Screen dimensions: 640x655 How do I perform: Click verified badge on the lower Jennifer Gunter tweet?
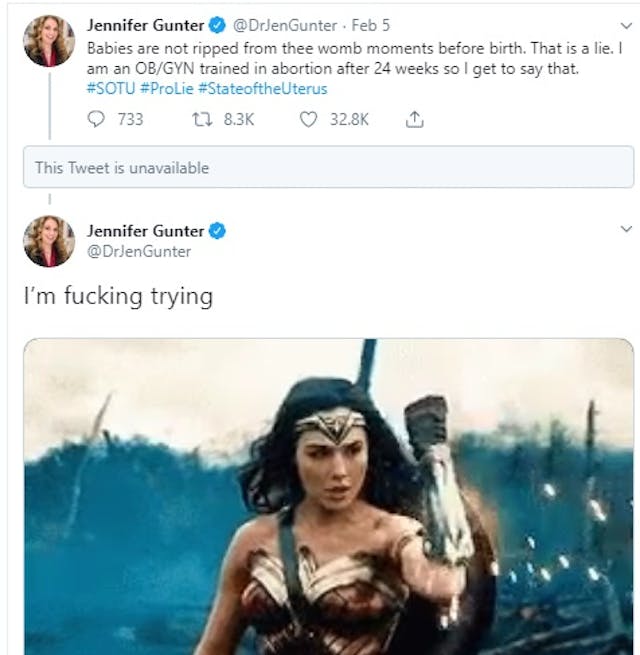coord(216,230)
